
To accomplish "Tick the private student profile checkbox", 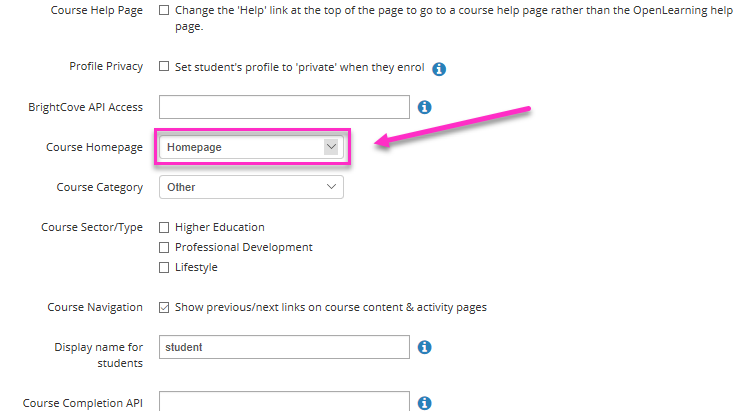I will 164,66.
